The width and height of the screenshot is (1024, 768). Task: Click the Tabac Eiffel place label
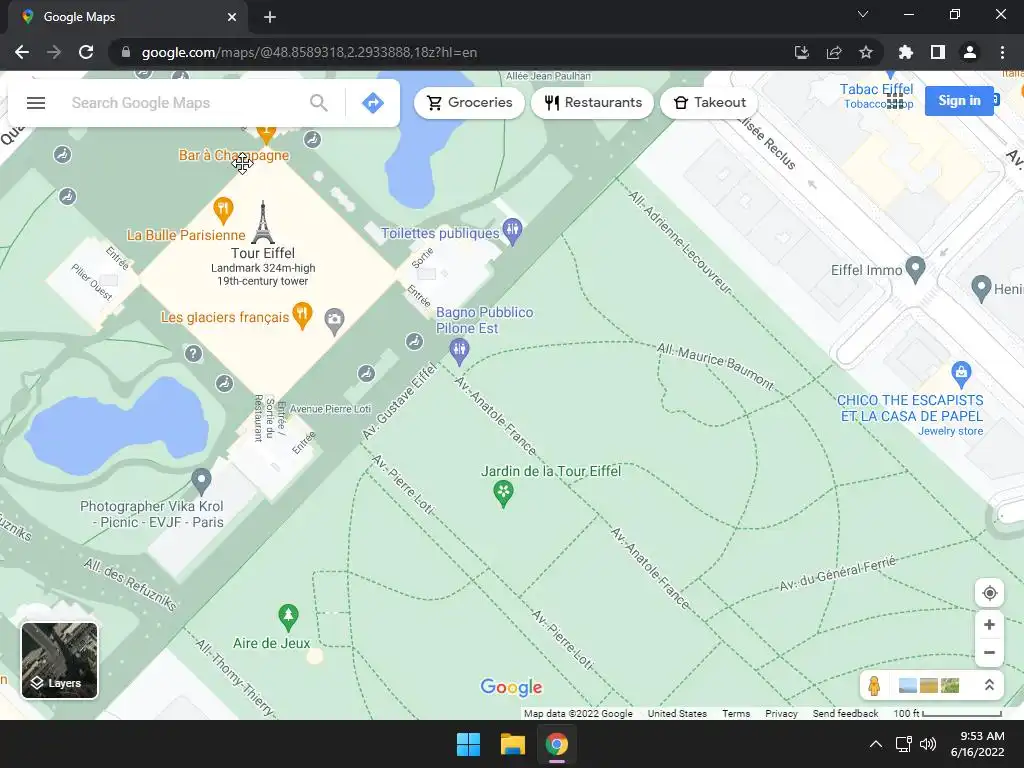click(x=876, y=89)
